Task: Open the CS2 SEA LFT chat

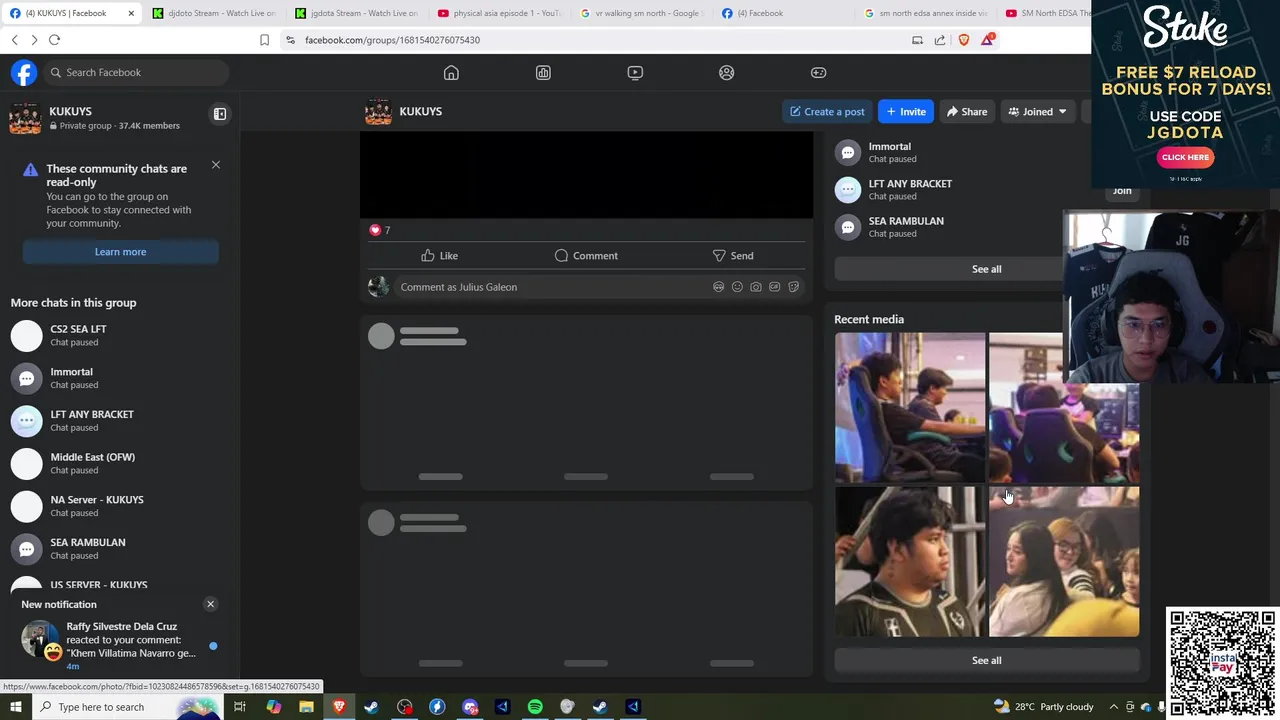Action: pos(120,335)
